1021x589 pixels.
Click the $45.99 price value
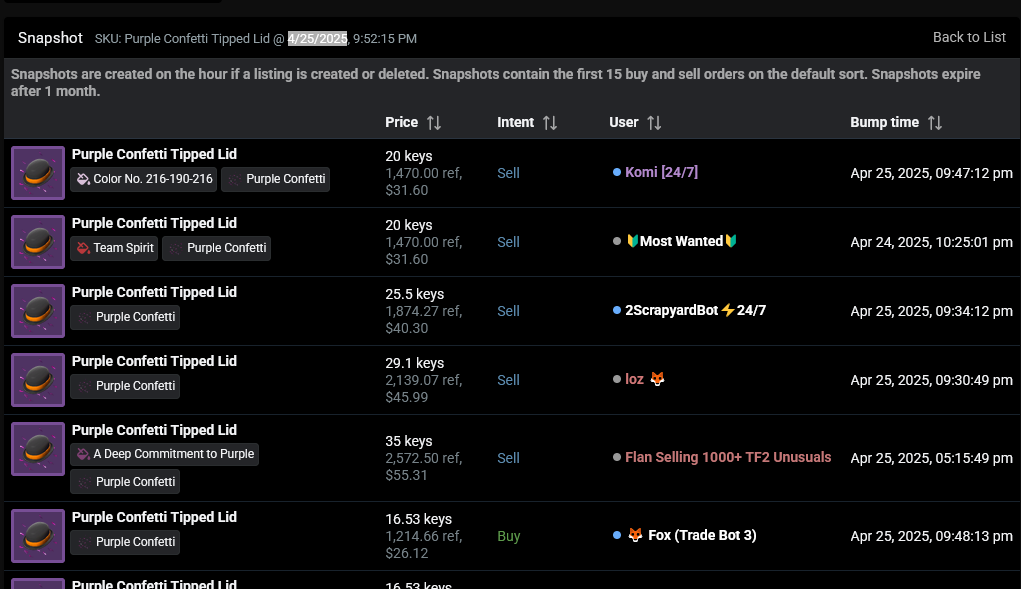[406, 397]
